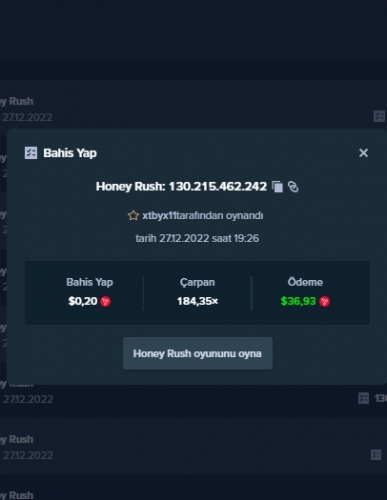Click the Bahis Yap dialog header icon

[x=31, y=153]
